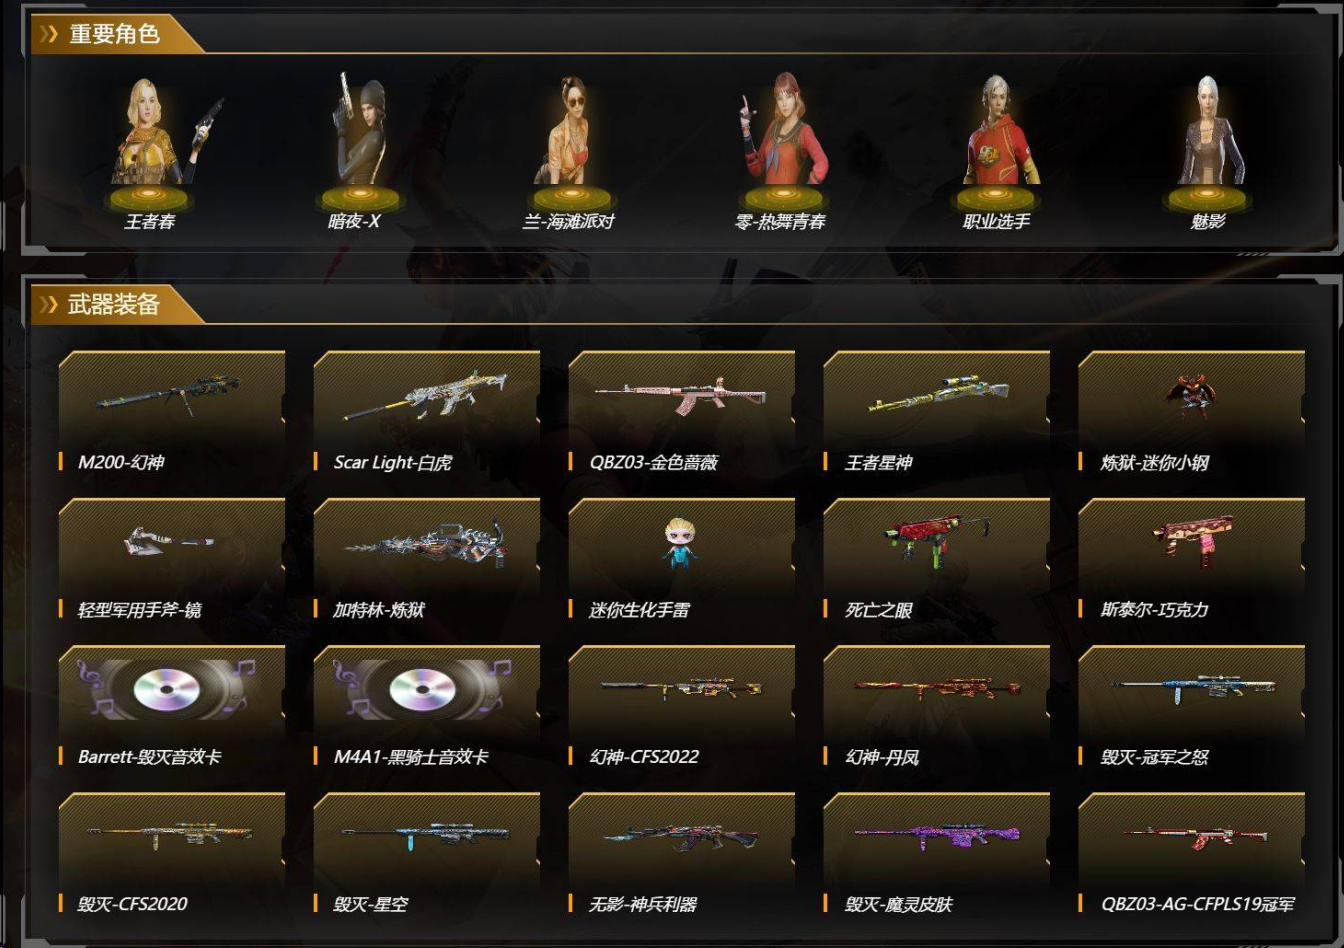Click the 武器装备 section header
The image size is (1344, 948).
click(113, 304)
